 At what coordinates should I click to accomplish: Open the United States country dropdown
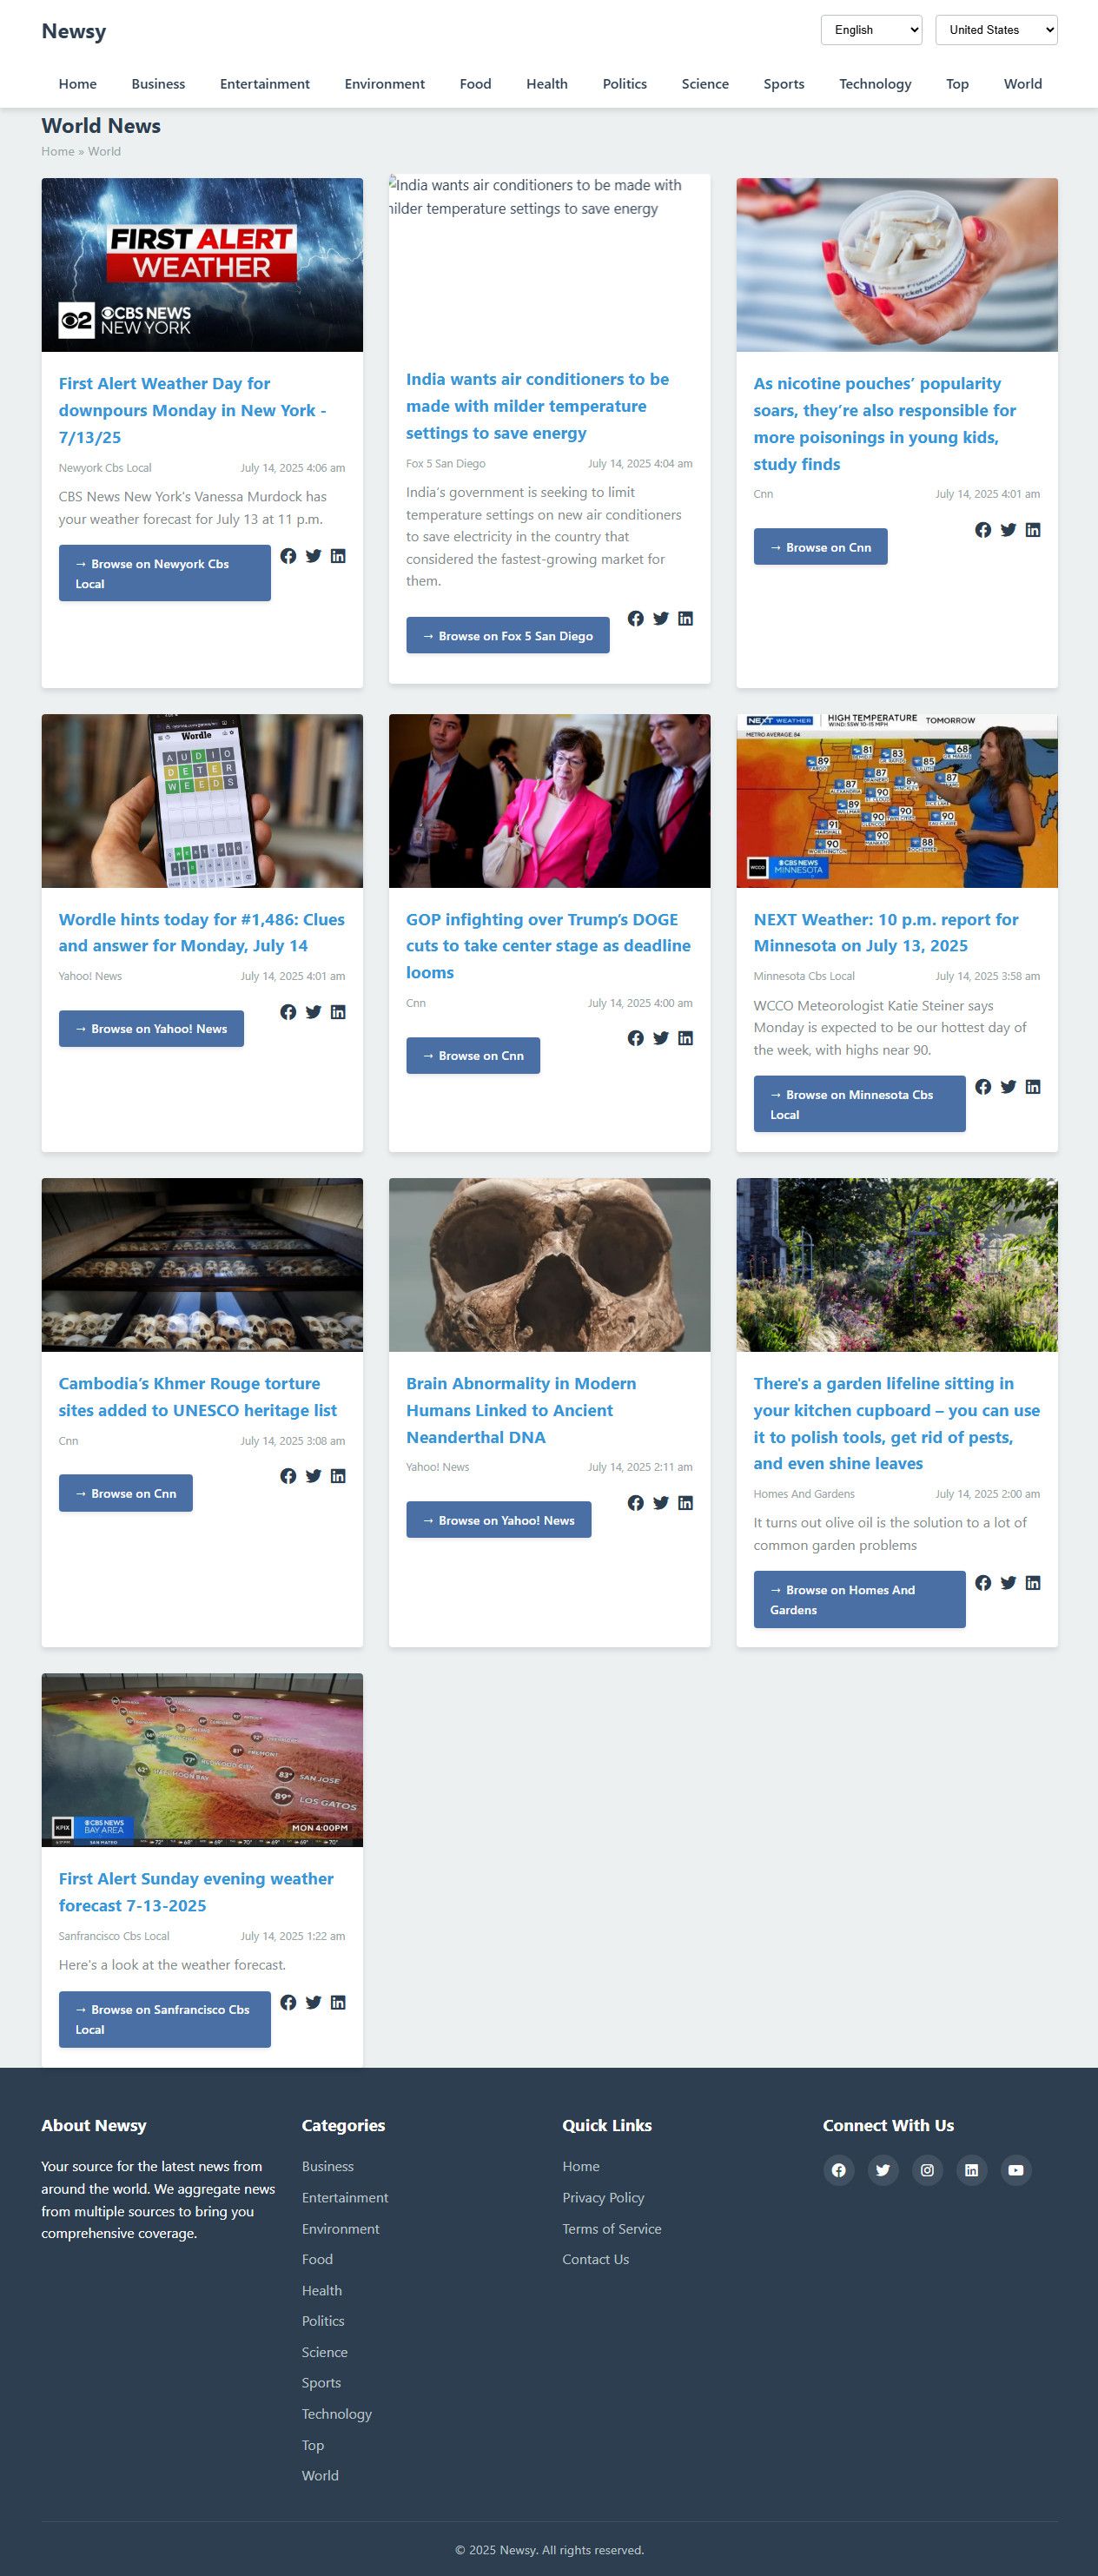(x=996, y=30)
